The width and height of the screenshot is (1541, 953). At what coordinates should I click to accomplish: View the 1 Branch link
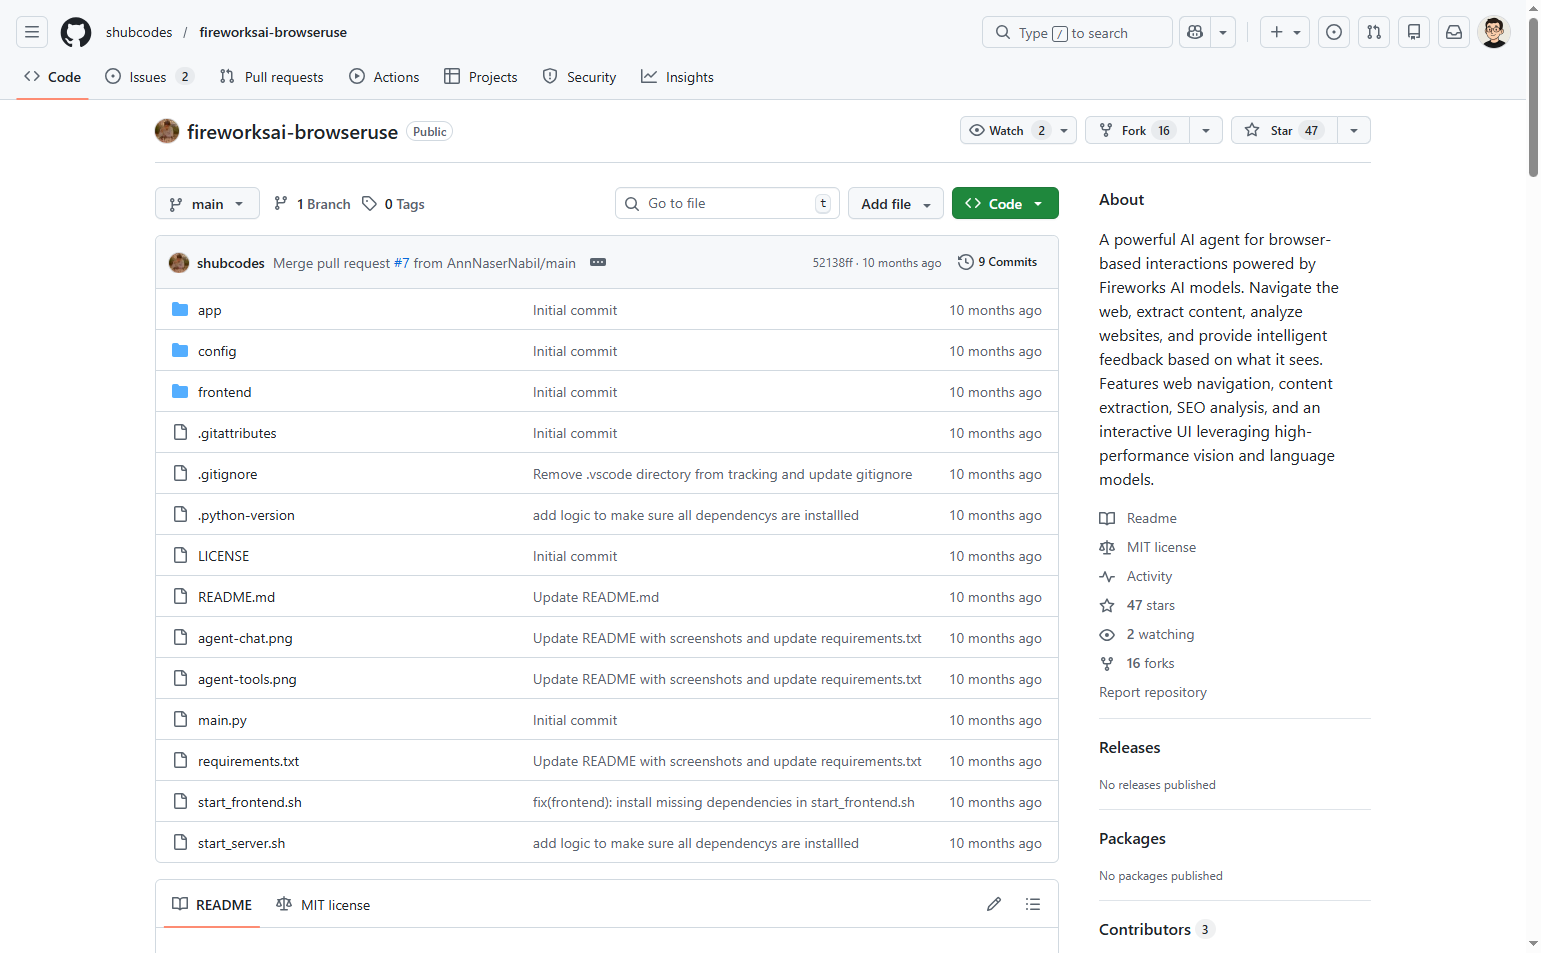coord(312,204)
